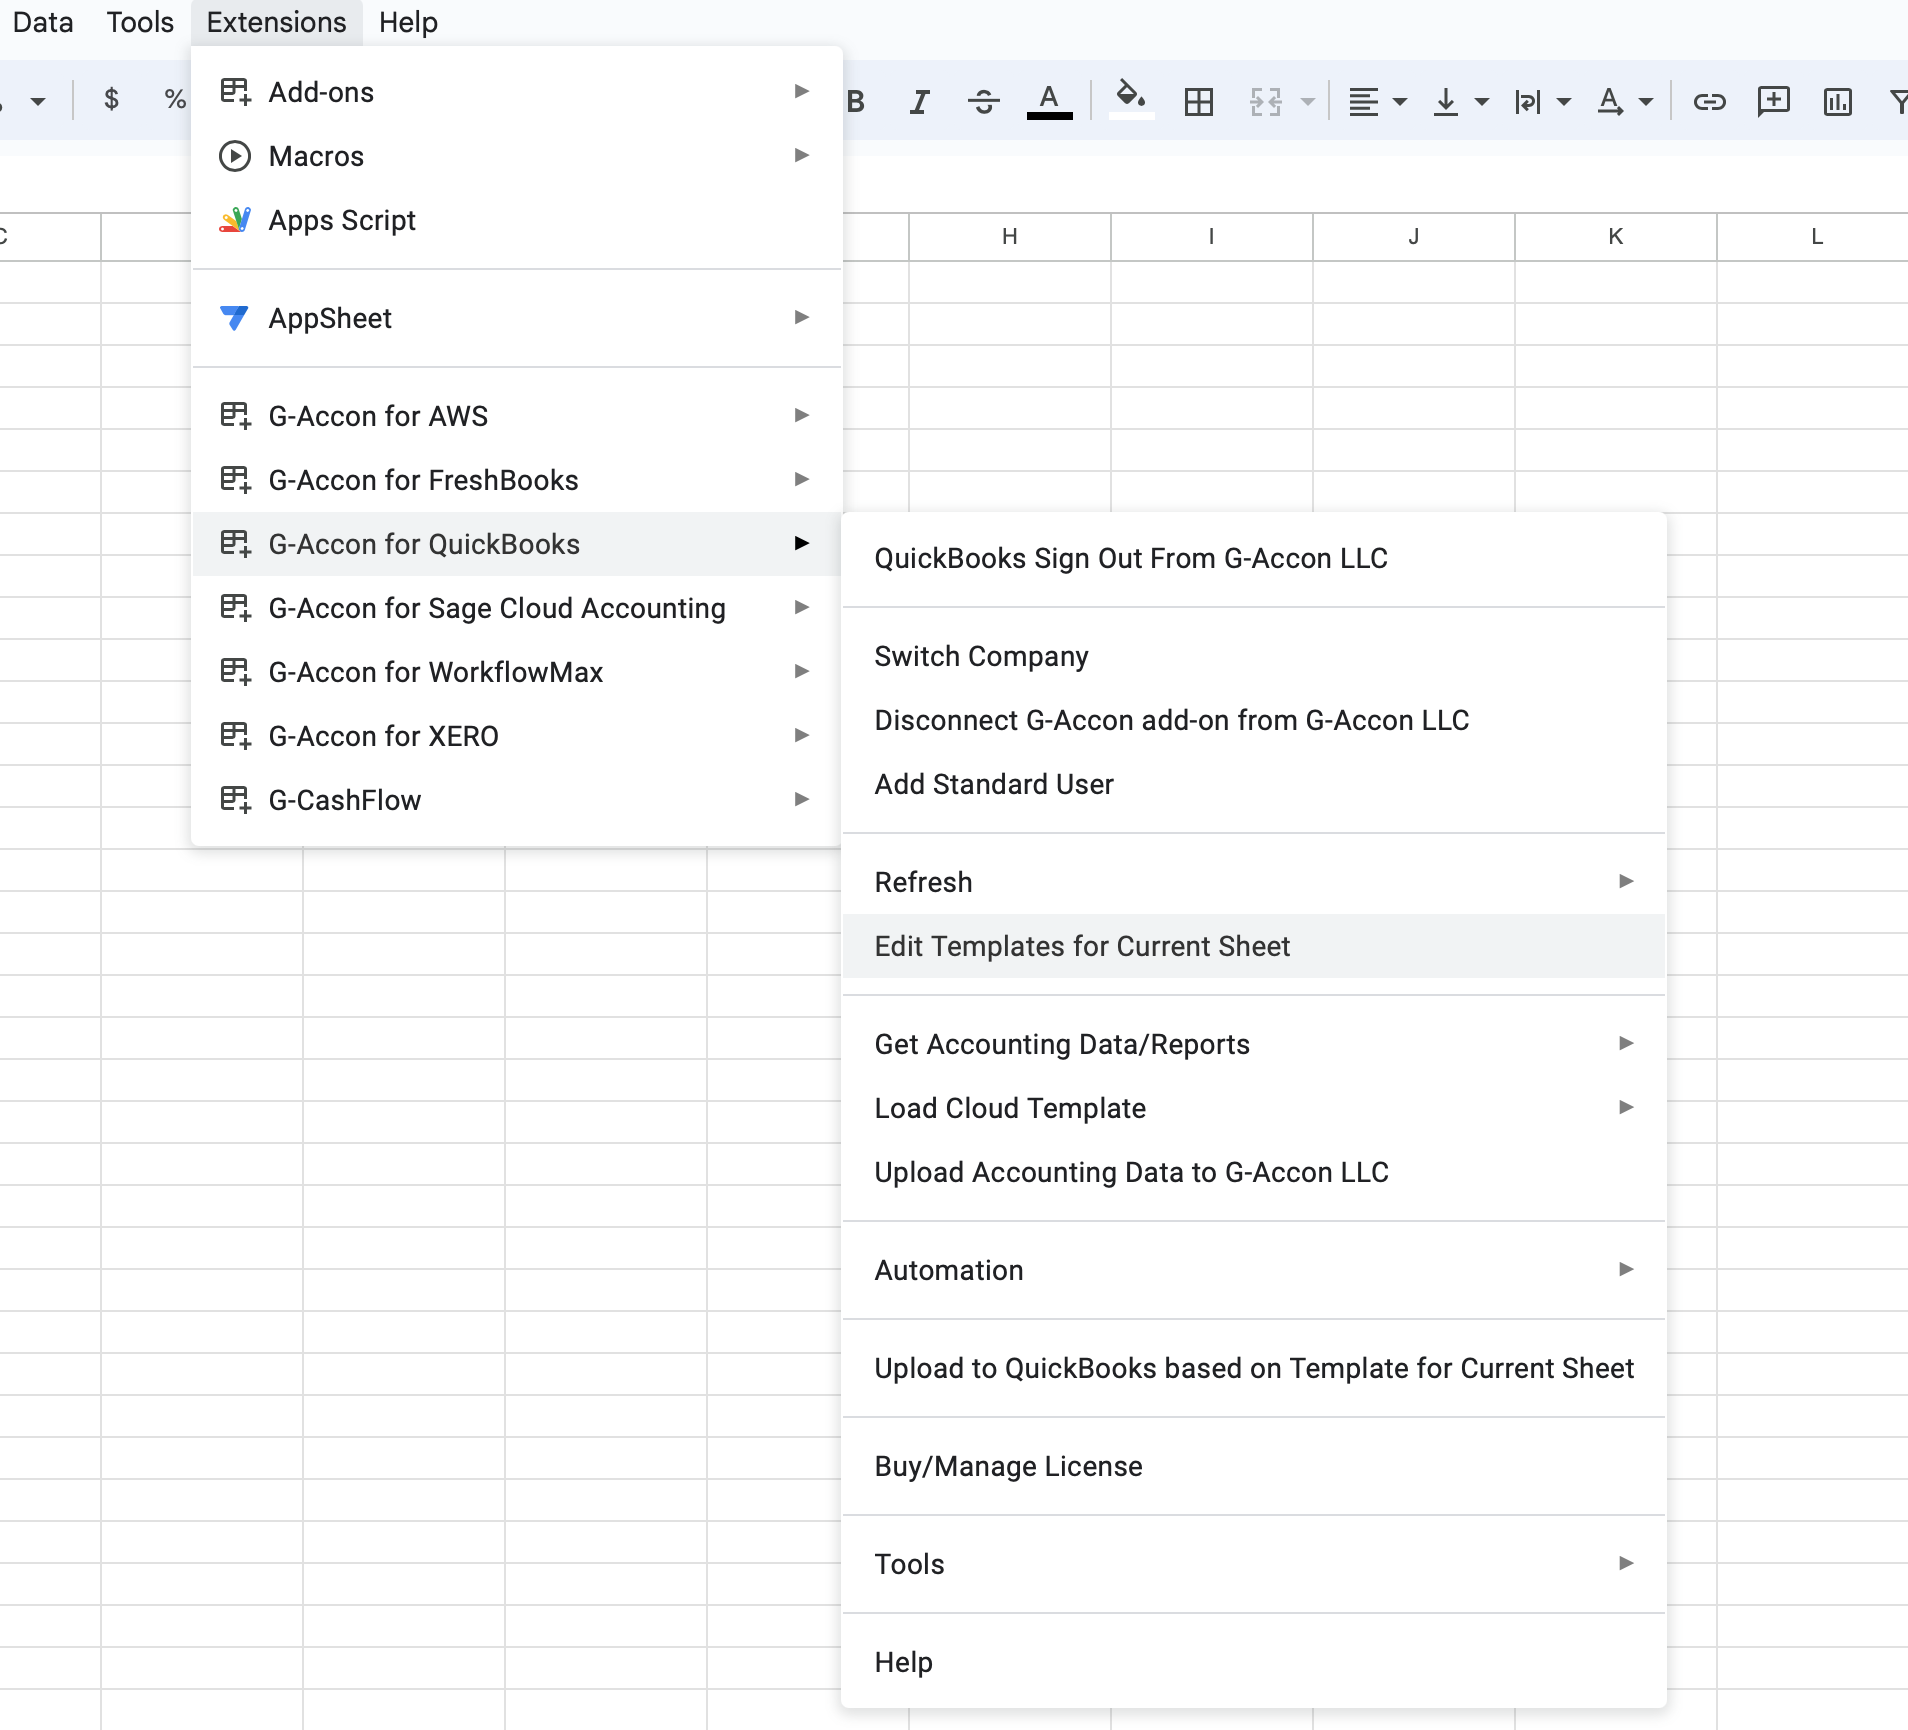1908x1730 pixels.
Task: Click the merge cells icon
Action: click(x=1266, y=101)
